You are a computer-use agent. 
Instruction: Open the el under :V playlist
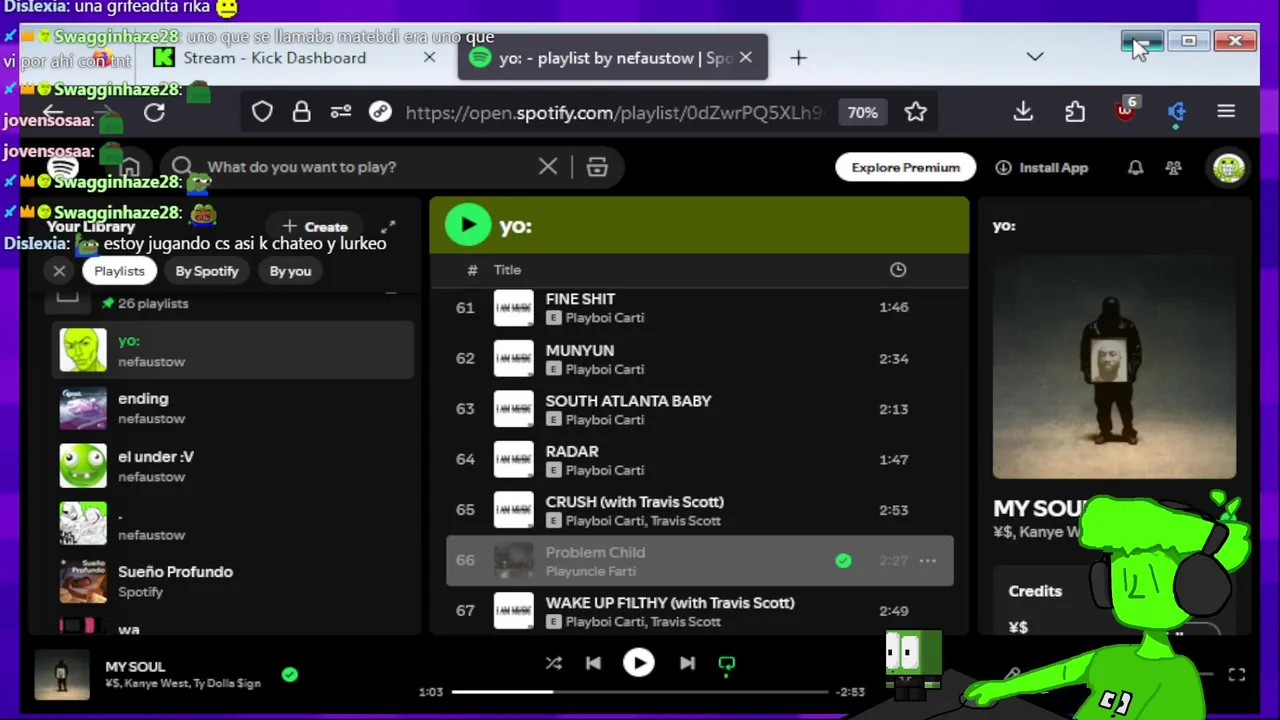pos(233,466)
